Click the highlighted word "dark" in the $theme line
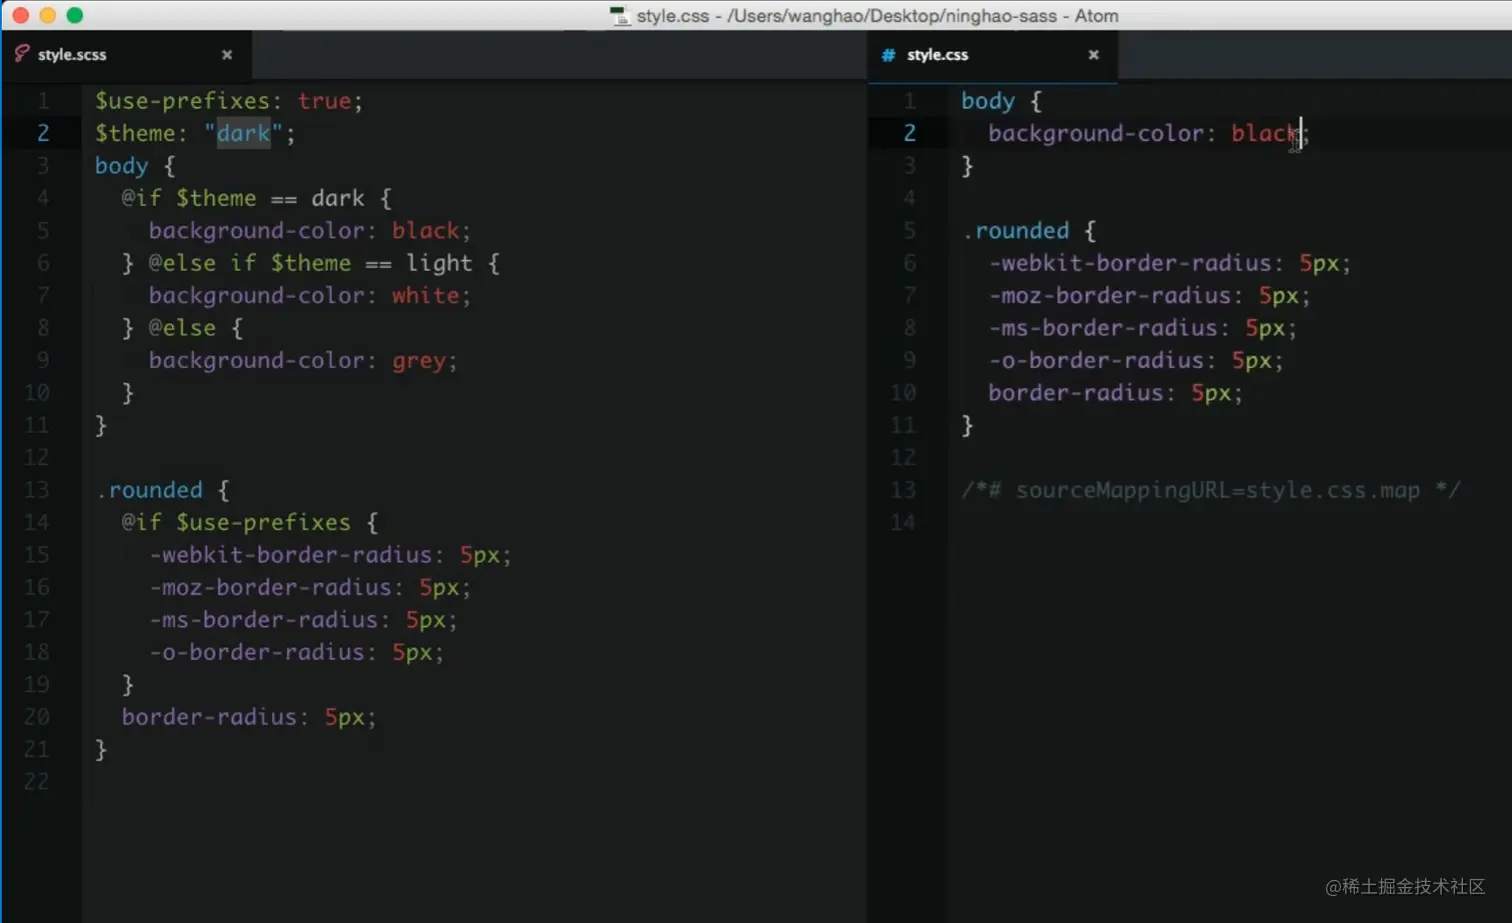The image size is (1512, 923). tap(244, 133)
